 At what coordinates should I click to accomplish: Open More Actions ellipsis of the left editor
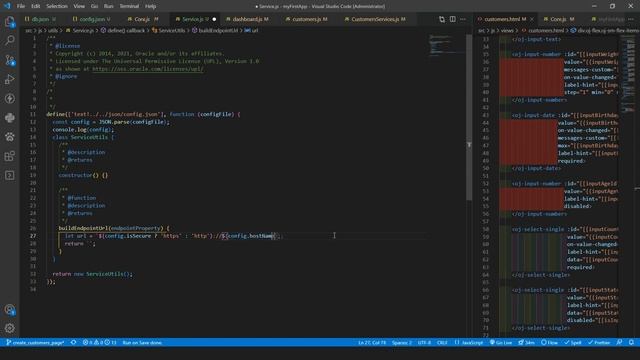click(463, 19)
